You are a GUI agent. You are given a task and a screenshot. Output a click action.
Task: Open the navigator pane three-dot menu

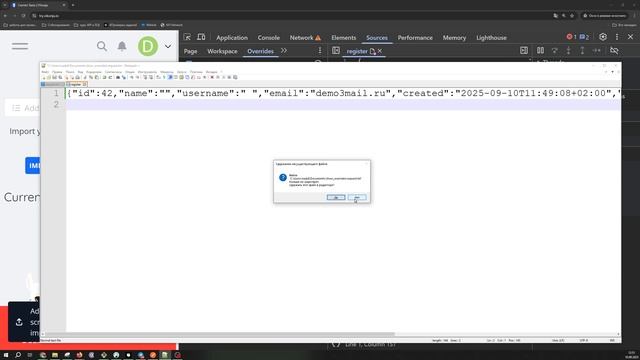[x=320, y=51]
